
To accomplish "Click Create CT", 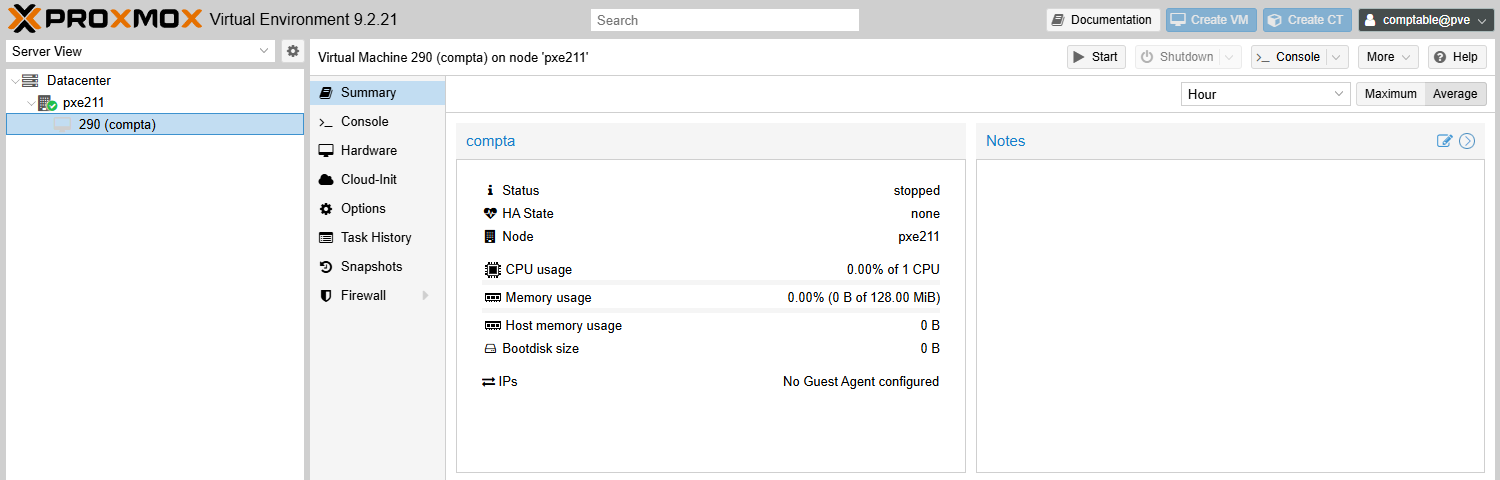I will coord(1307,20).
